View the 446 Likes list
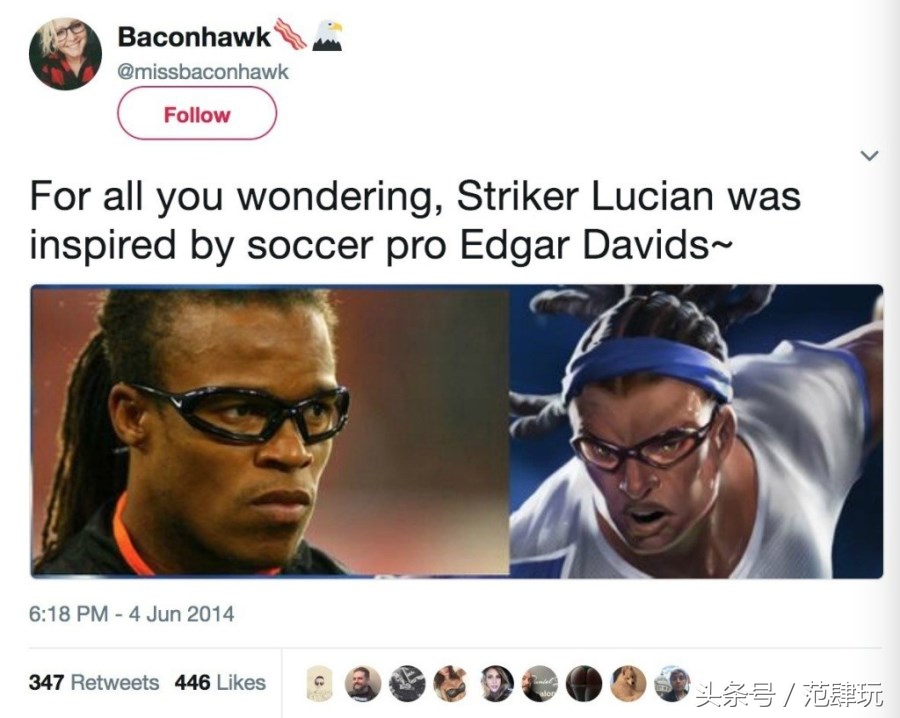Viewport: 900px width, 718px height. coord(220,682)
